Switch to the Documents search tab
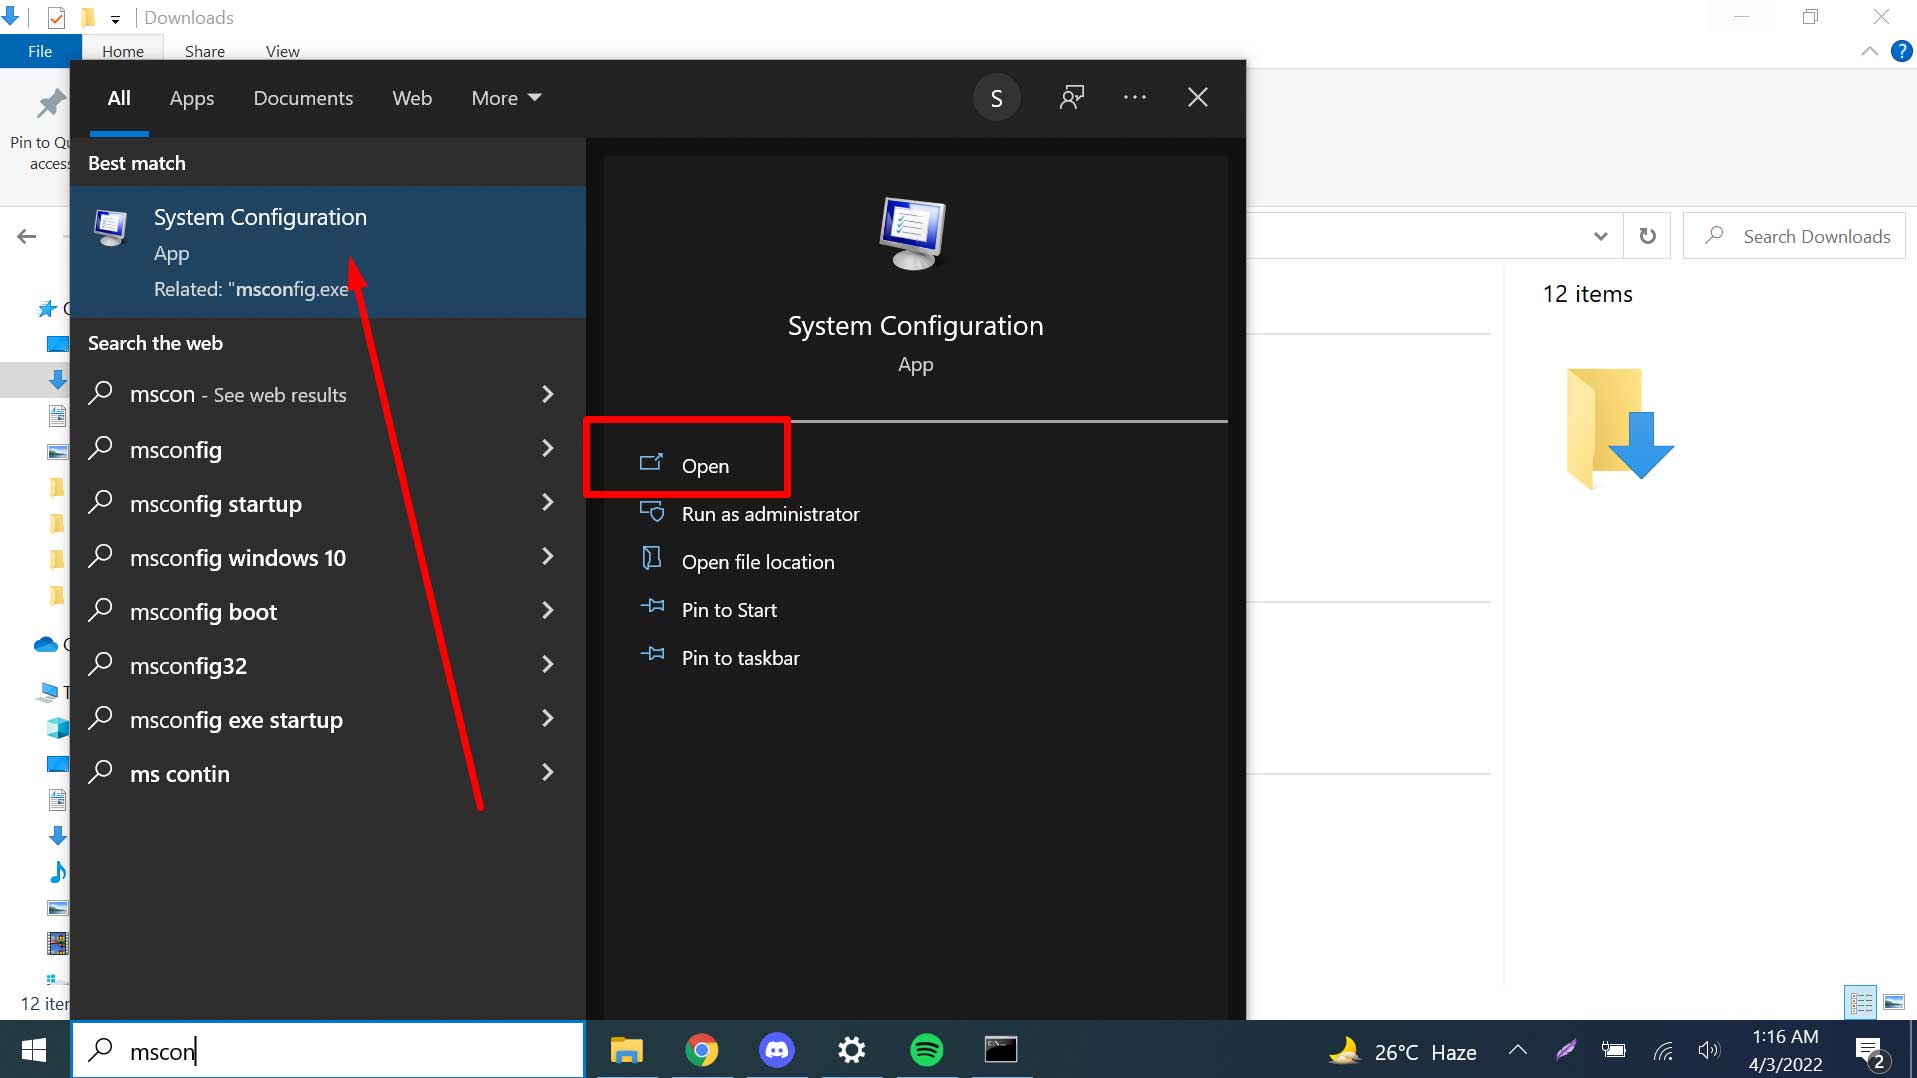 click(x=303, y=97)
